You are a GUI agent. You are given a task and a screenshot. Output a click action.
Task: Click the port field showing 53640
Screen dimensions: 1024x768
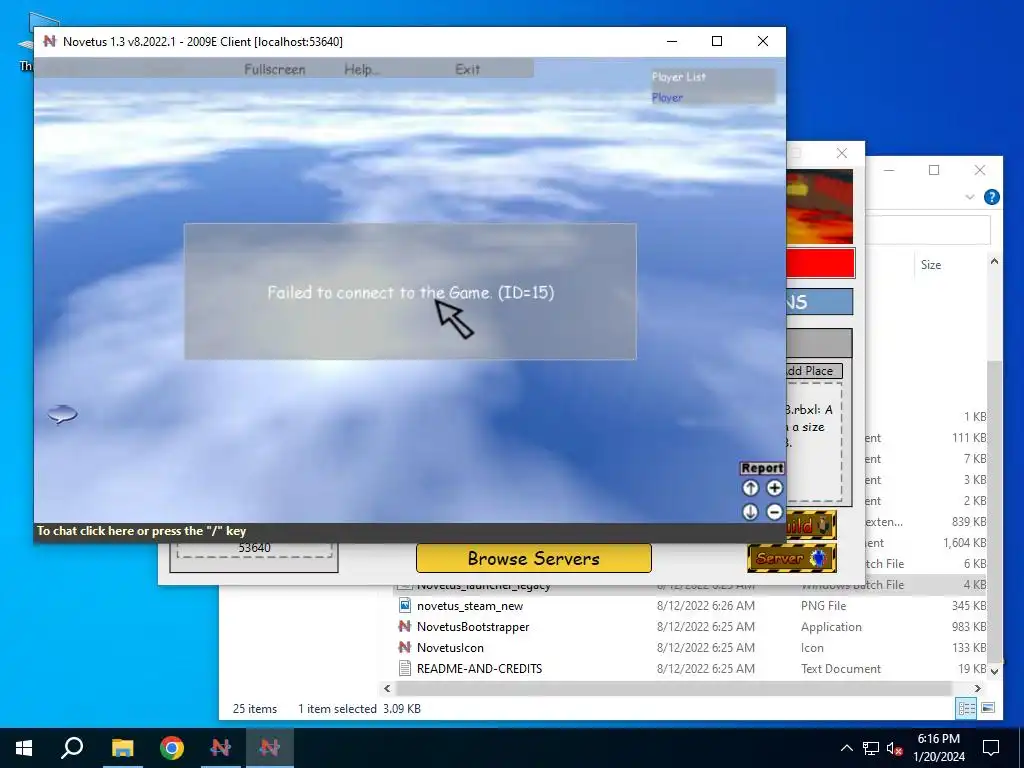[254, 549]
